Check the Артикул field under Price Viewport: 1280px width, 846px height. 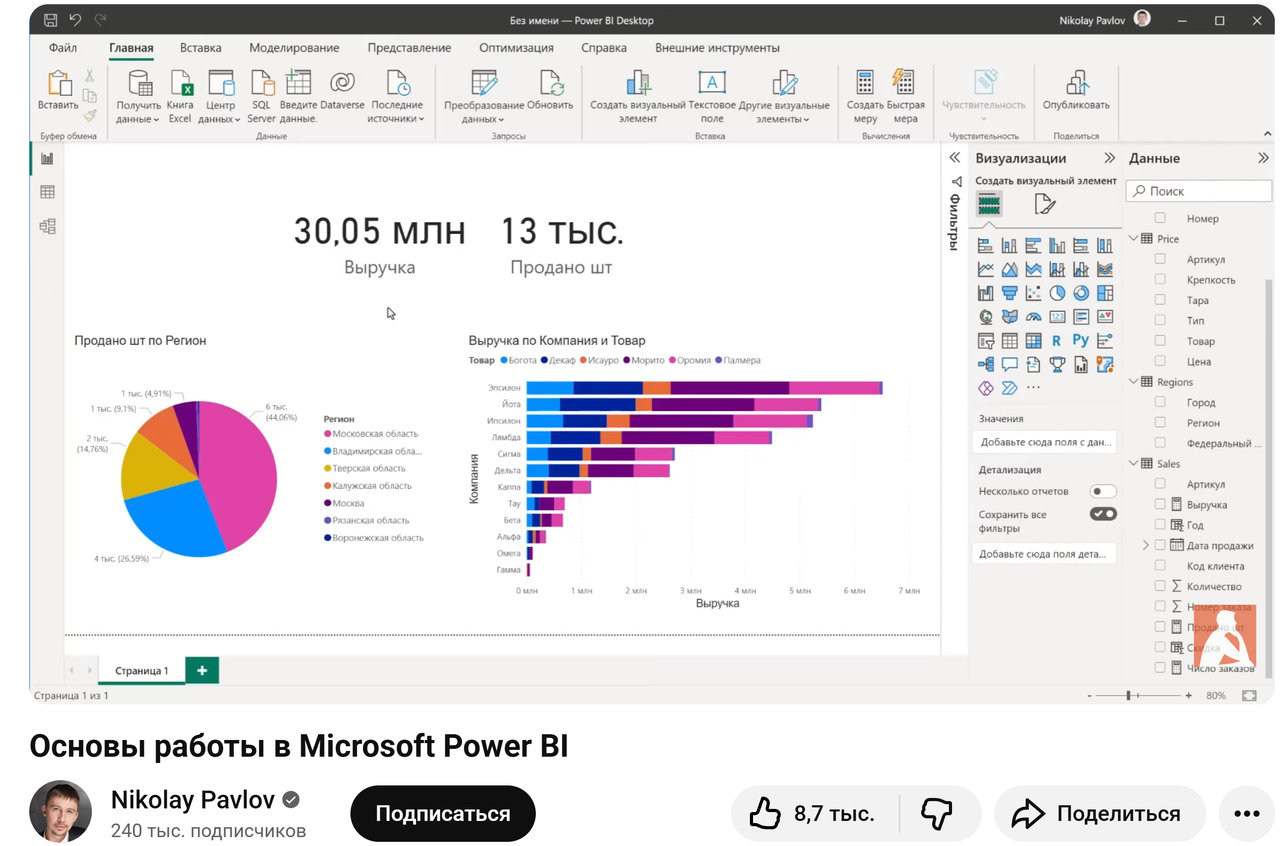1160,259
